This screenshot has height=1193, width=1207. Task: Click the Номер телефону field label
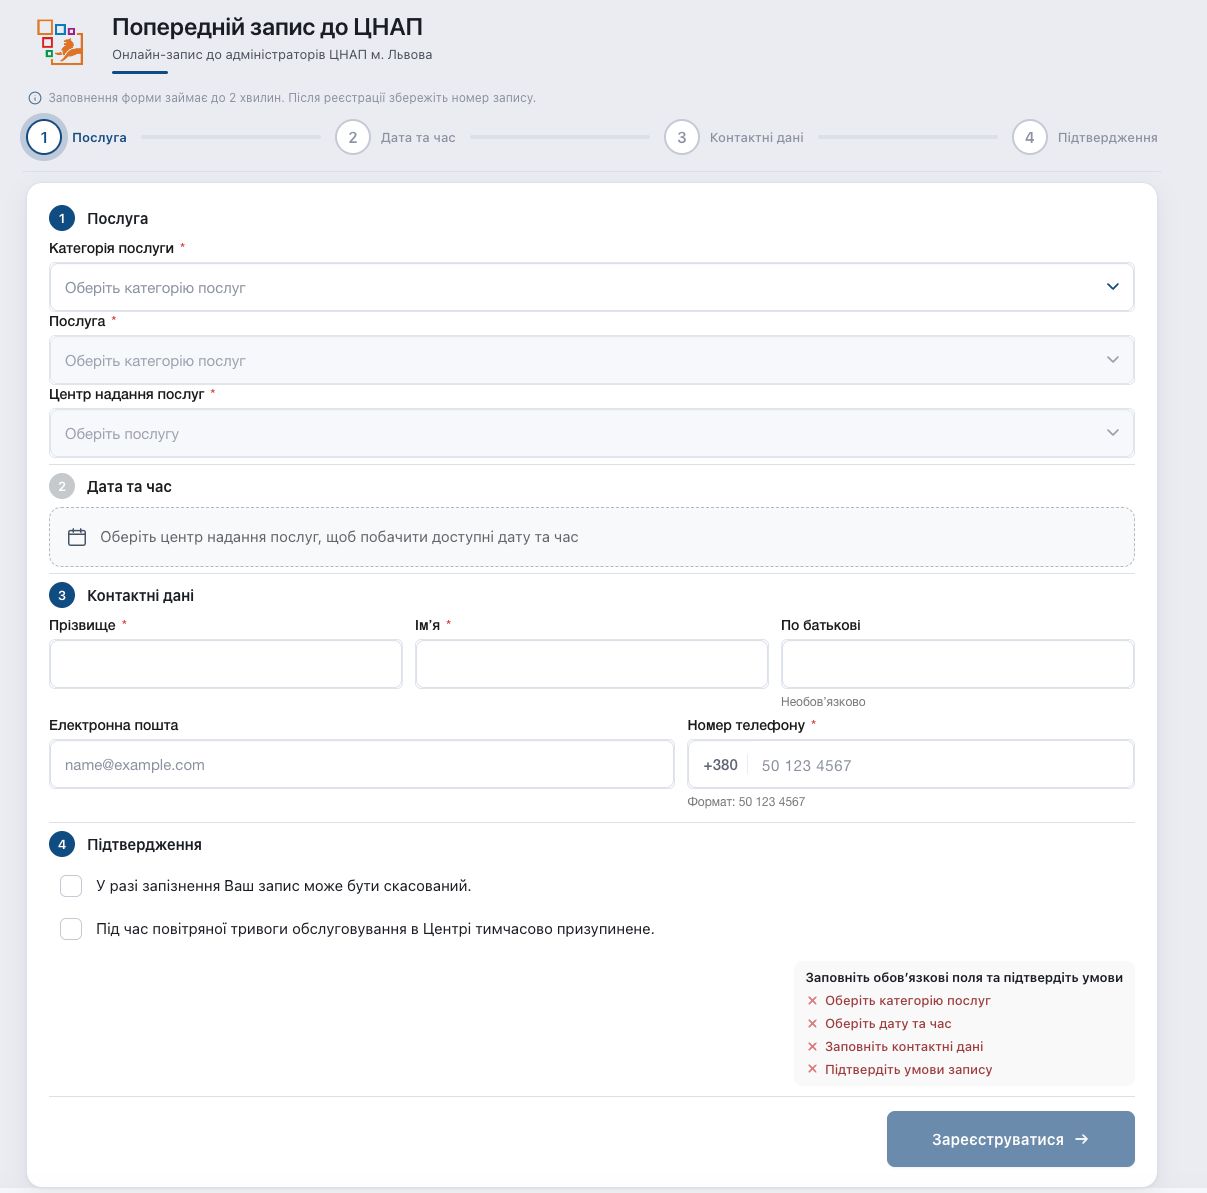746,725
